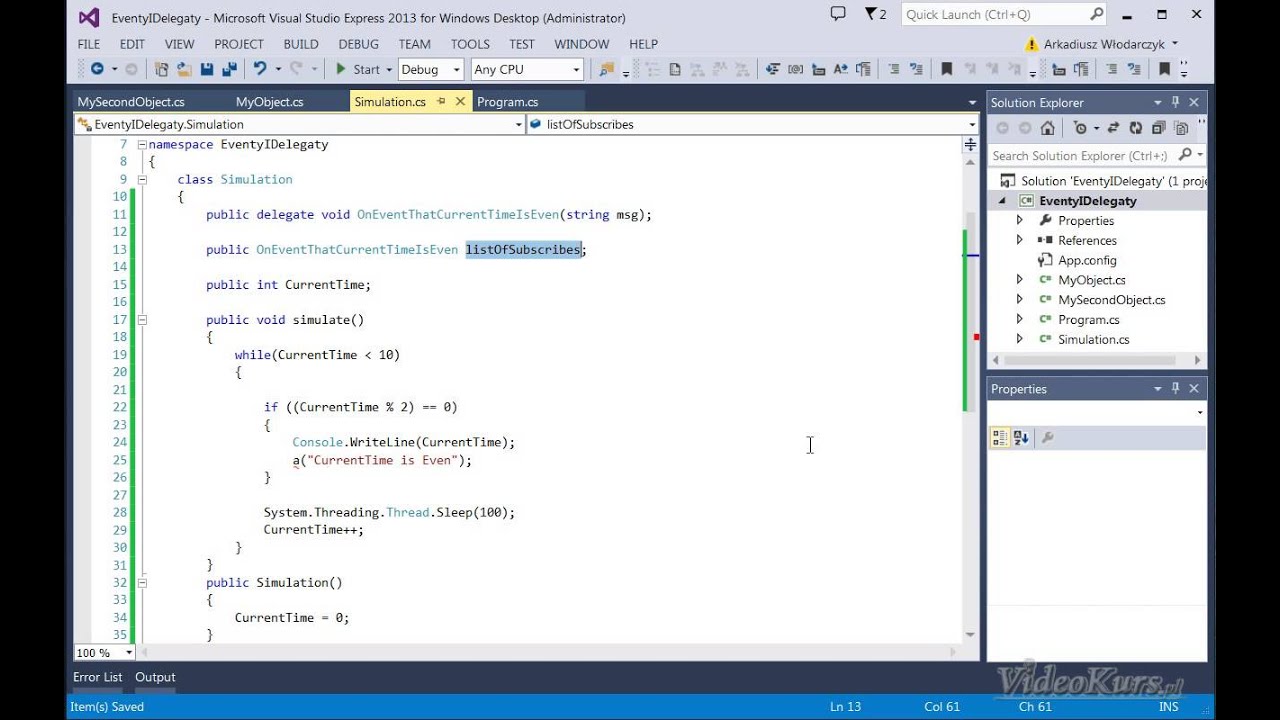
Task: Click the Arkadiusz Włodarczyk account name
Action: pos(1104,44)
